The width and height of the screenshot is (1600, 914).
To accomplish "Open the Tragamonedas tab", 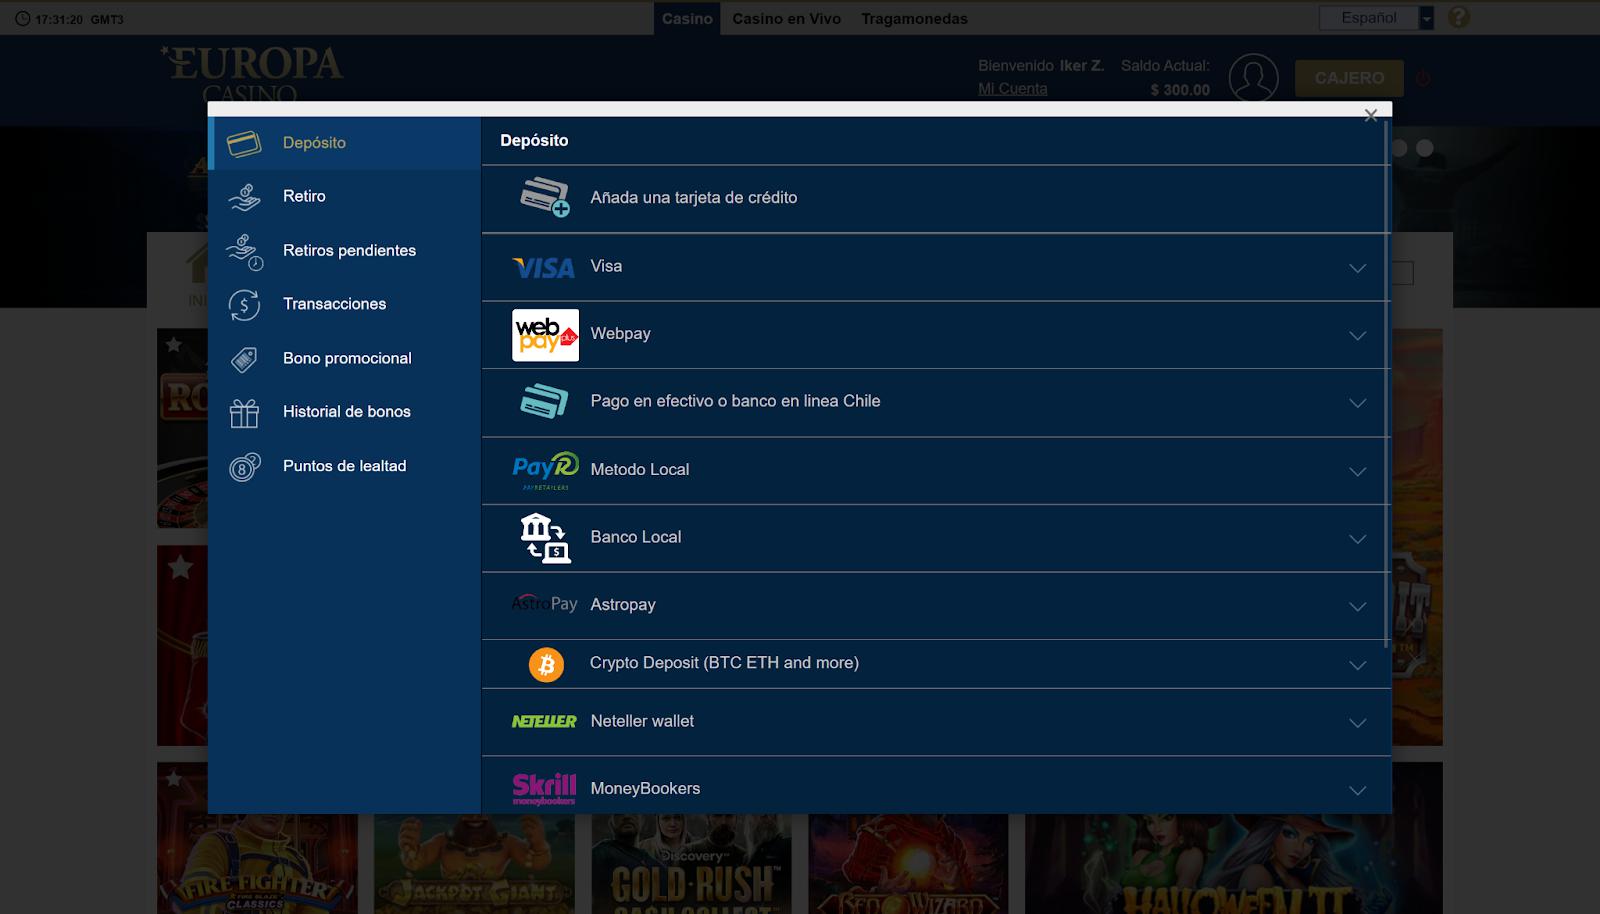I will [x=914, y=19].
